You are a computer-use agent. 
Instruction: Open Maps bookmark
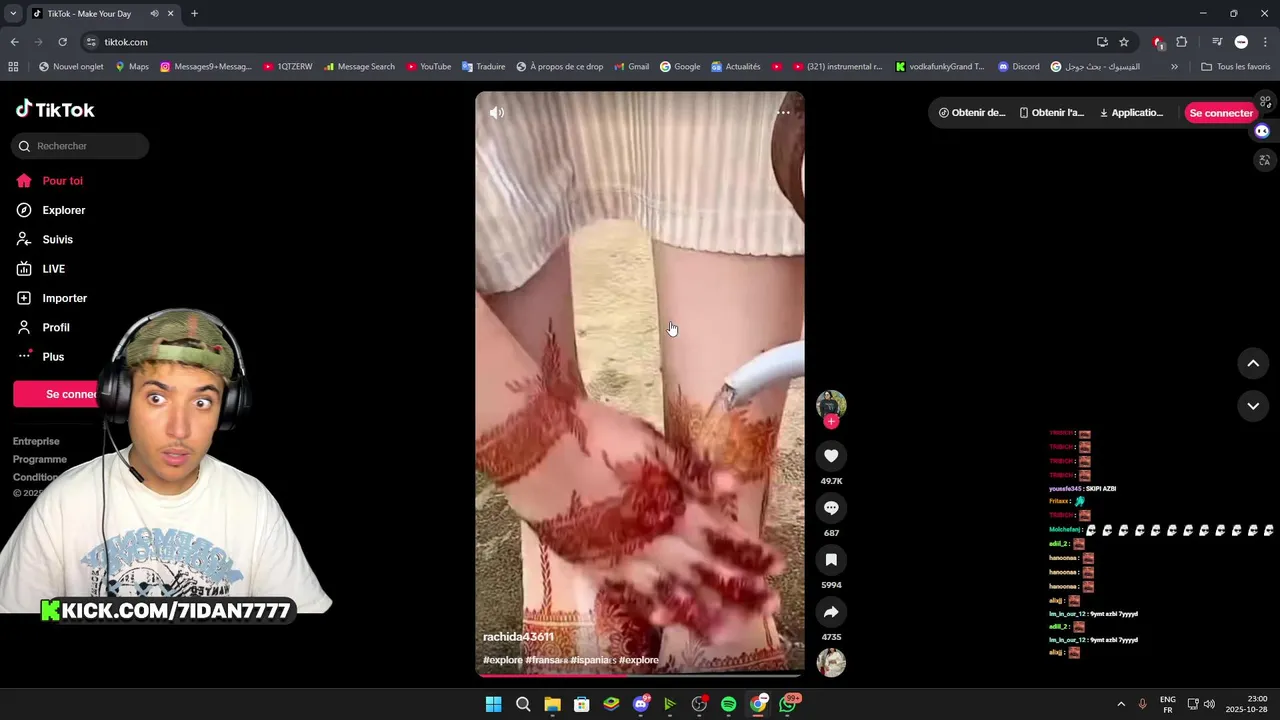point(132,67)
